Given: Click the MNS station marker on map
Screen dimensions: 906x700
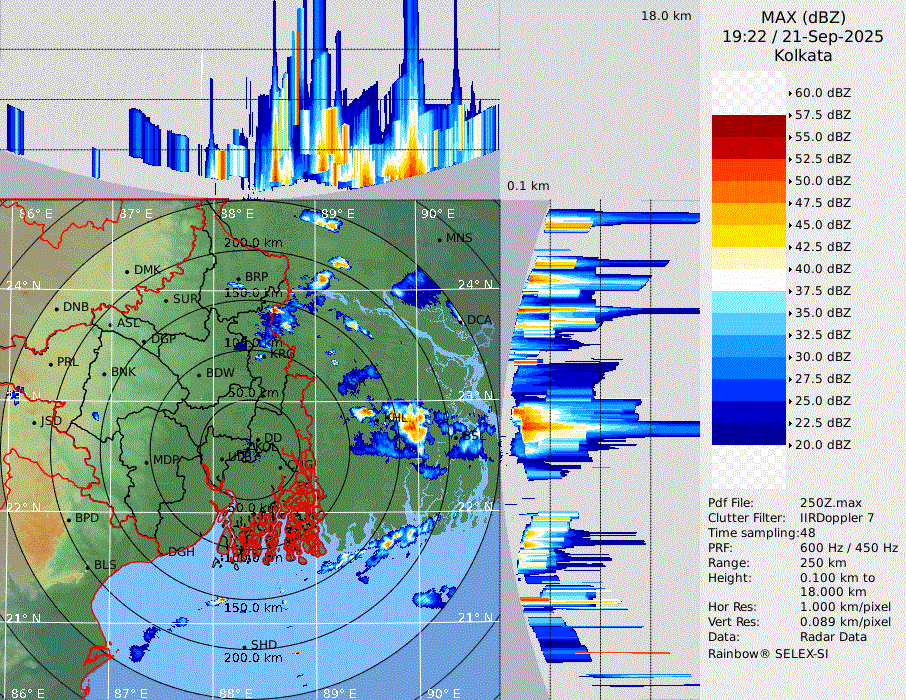Looking at the screenshot, I should (x=439, y=238).
